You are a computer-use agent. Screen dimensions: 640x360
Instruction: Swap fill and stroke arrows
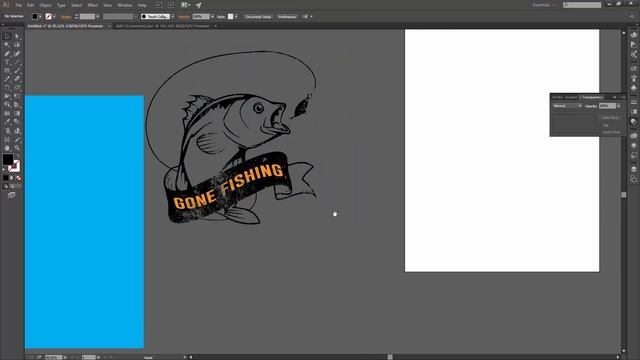click(17, 156)
